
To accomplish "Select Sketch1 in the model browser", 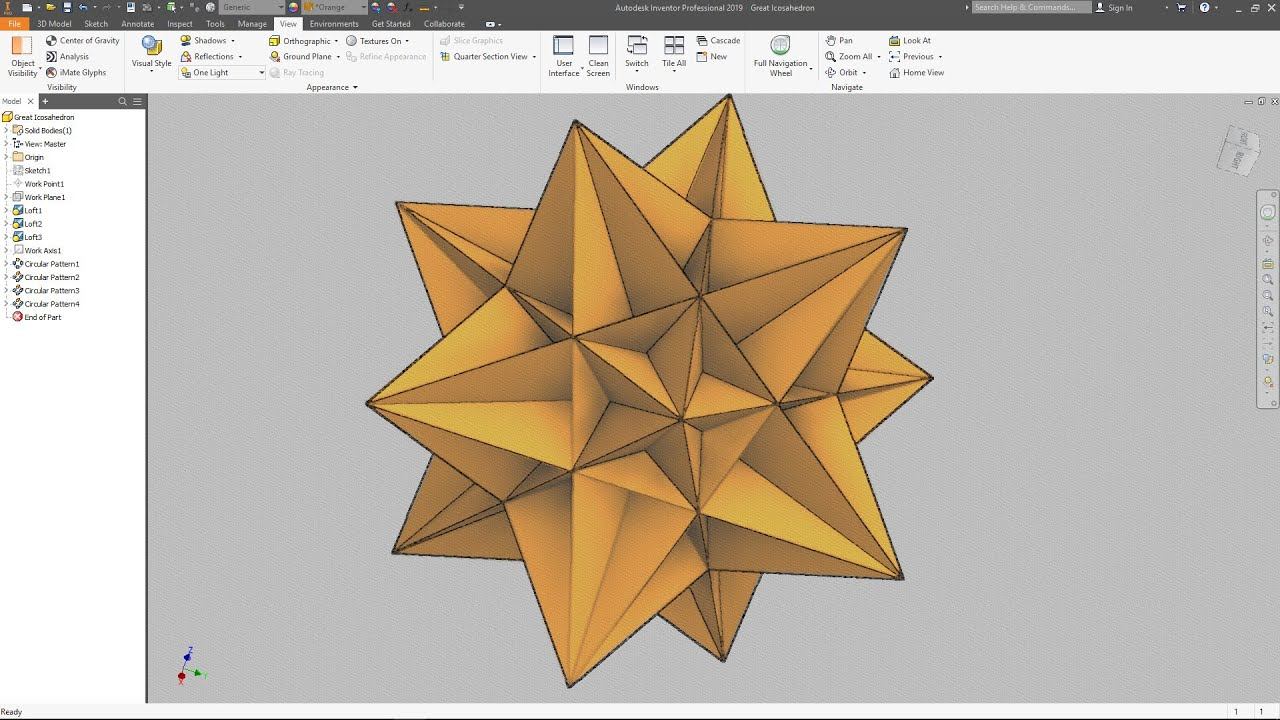I will pos(32,170).
